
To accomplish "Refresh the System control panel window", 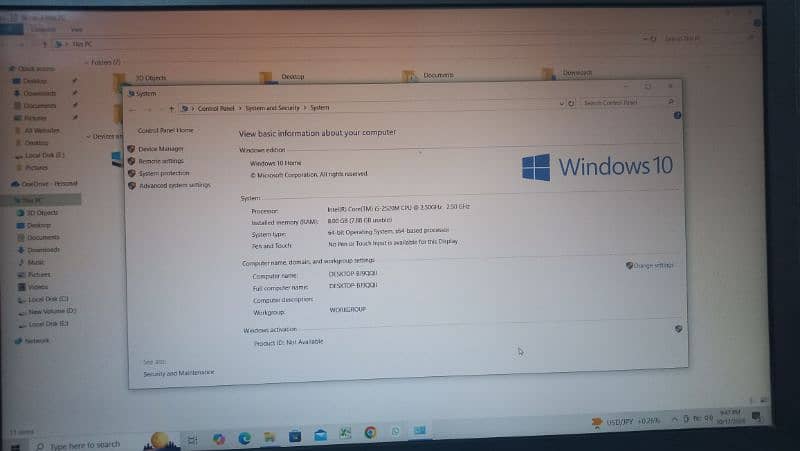I will pyautogui.click(x=571, y=103).
